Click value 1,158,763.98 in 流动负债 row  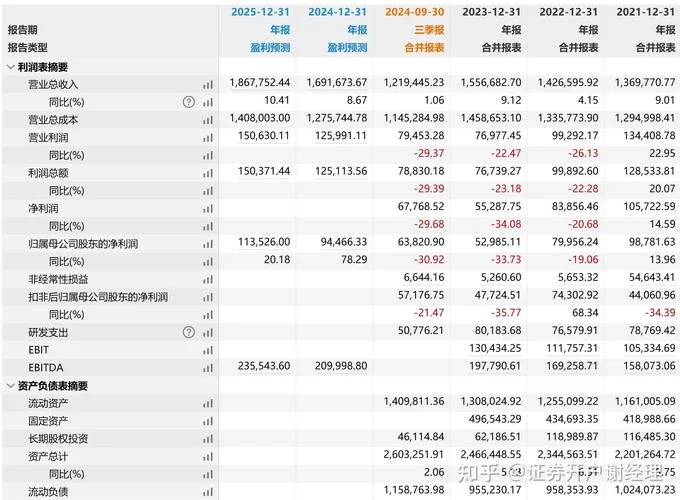(x=414, y=490)
